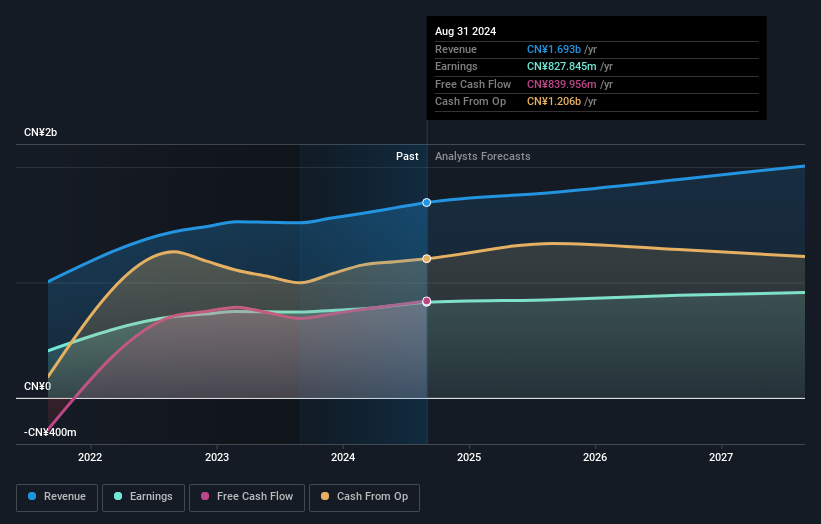The image size is (821, 524).
Task: Click the -CN¥400m y-axis label
Action: [x=50, y=432]
